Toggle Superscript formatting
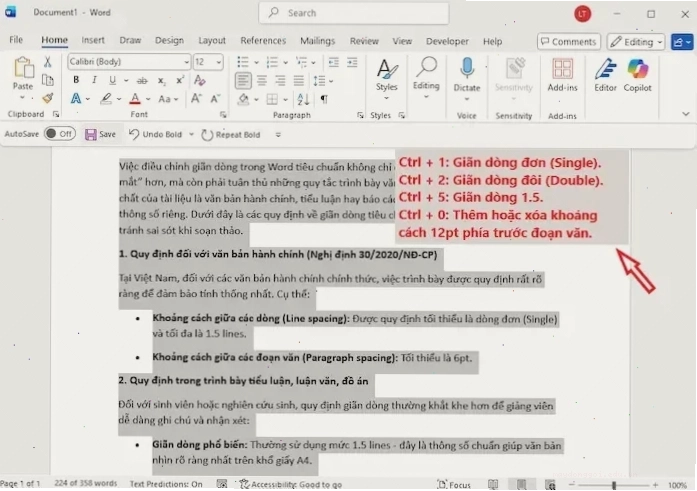Image resolution: width=697 pixels, height=491 pixels. [x=180, y=80]
